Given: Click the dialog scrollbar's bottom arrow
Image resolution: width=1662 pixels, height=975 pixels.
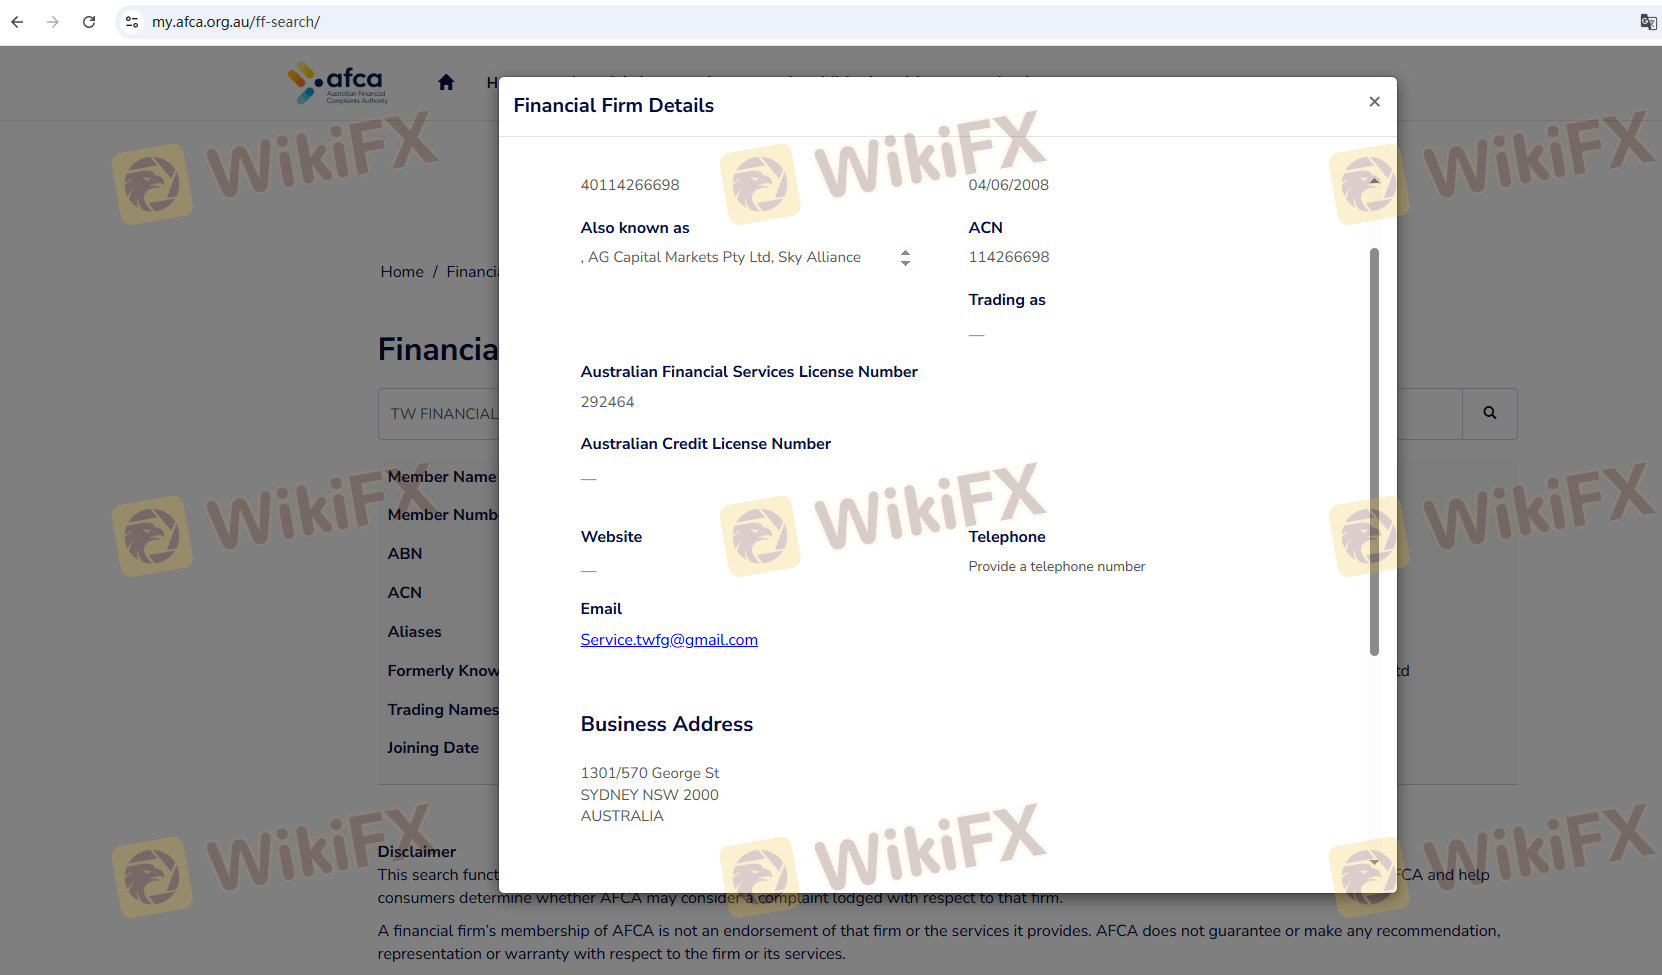Looking at the screenshot, I should click(1374, 862).
